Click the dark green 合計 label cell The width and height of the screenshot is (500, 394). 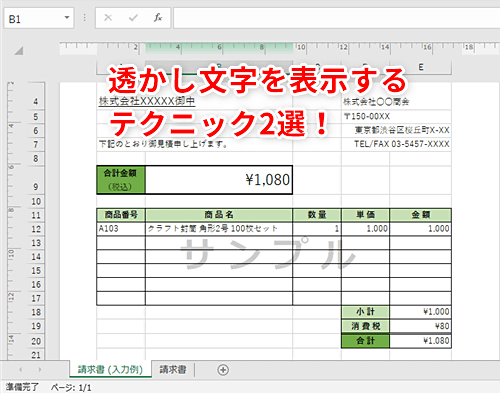point(366,341)
